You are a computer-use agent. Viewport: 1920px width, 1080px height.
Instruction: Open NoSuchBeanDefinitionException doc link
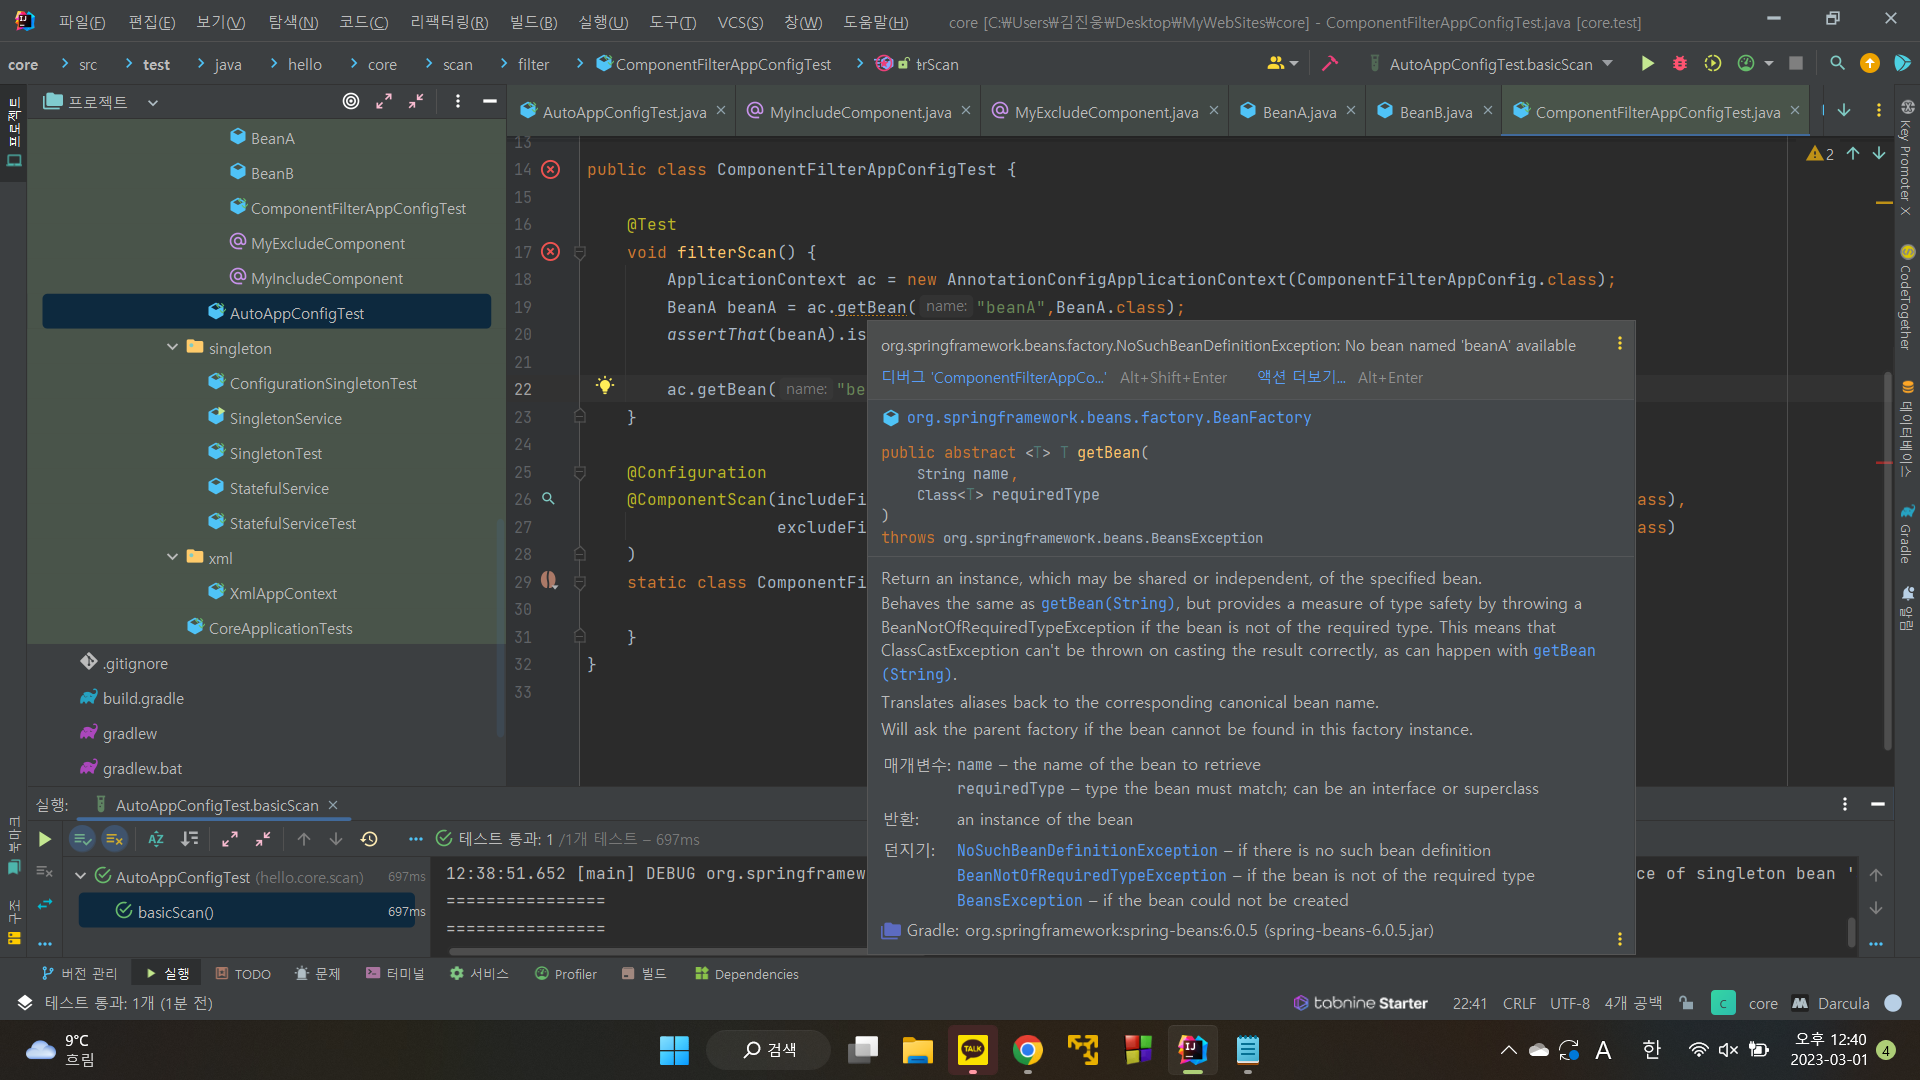pyautogui.click(x=1087, y=850)
